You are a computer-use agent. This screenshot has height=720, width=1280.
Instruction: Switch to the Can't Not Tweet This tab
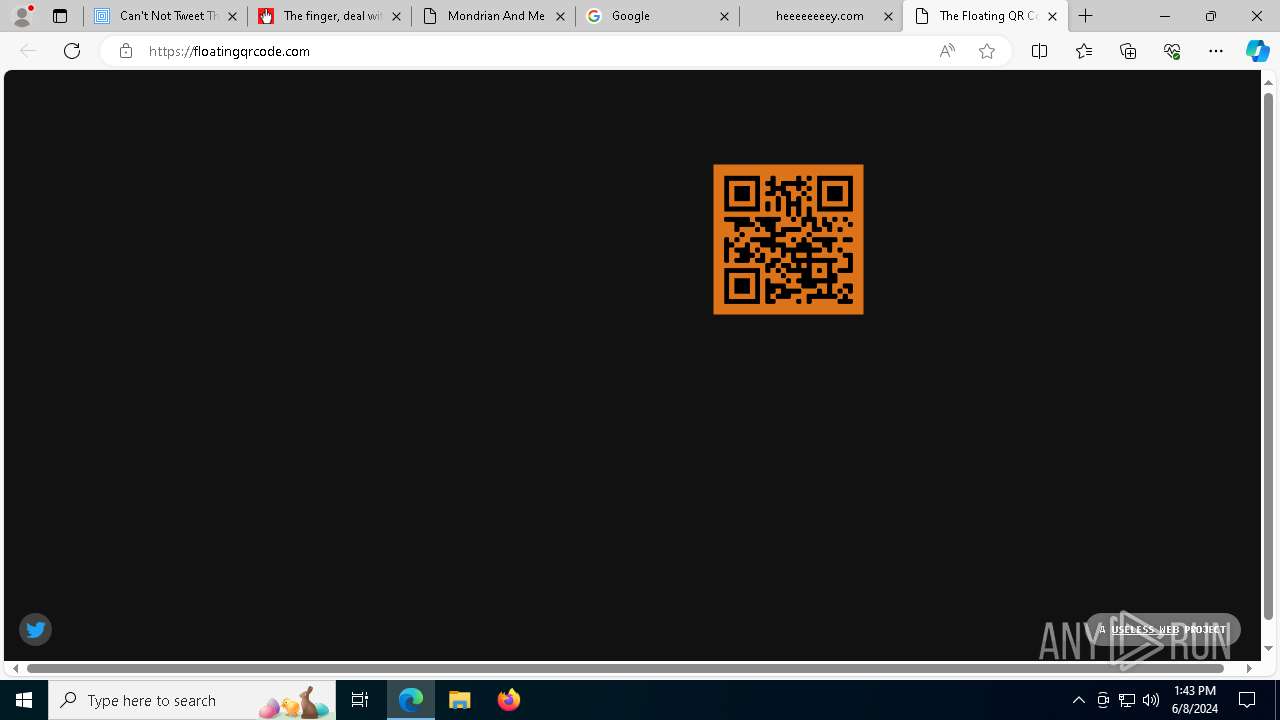point(165,16)
